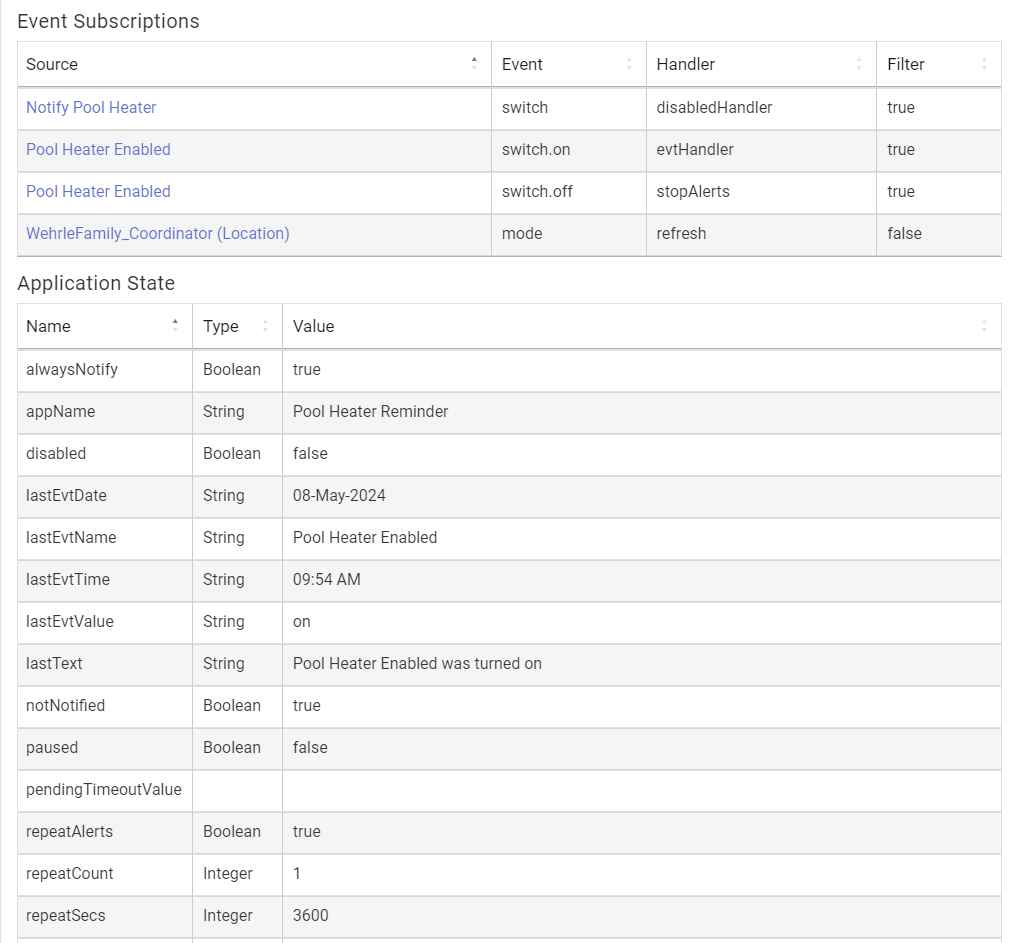Image resolution: width=1015 pixels, height=943 pixels.
Task: Click the Handler column header text
Action: click(x=686, y=64)
